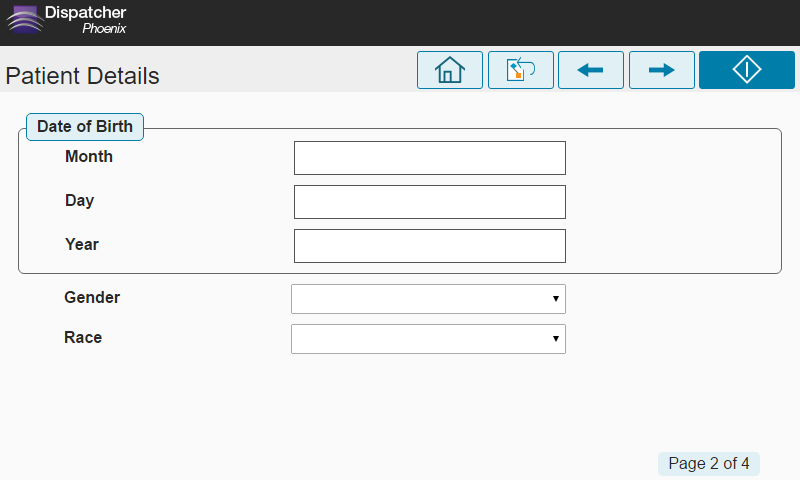The width and height of the screenshot is (800, 480).
Task: Advance with the right arrow button
Action: pyautogui.click(x=662, y=70)
